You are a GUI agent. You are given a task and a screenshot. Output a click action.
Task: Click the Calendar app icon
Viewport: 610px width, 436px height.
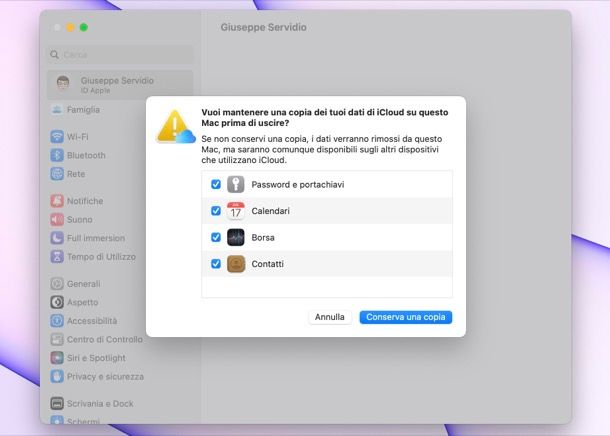pos(236,211)
